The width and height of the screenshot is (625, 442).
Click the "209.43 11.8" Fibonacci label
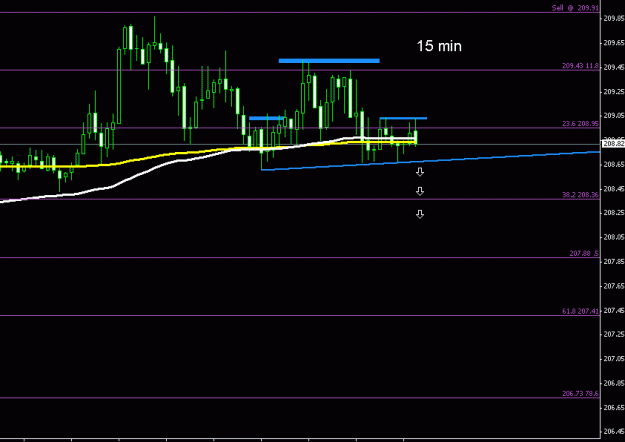click(580, 66)
